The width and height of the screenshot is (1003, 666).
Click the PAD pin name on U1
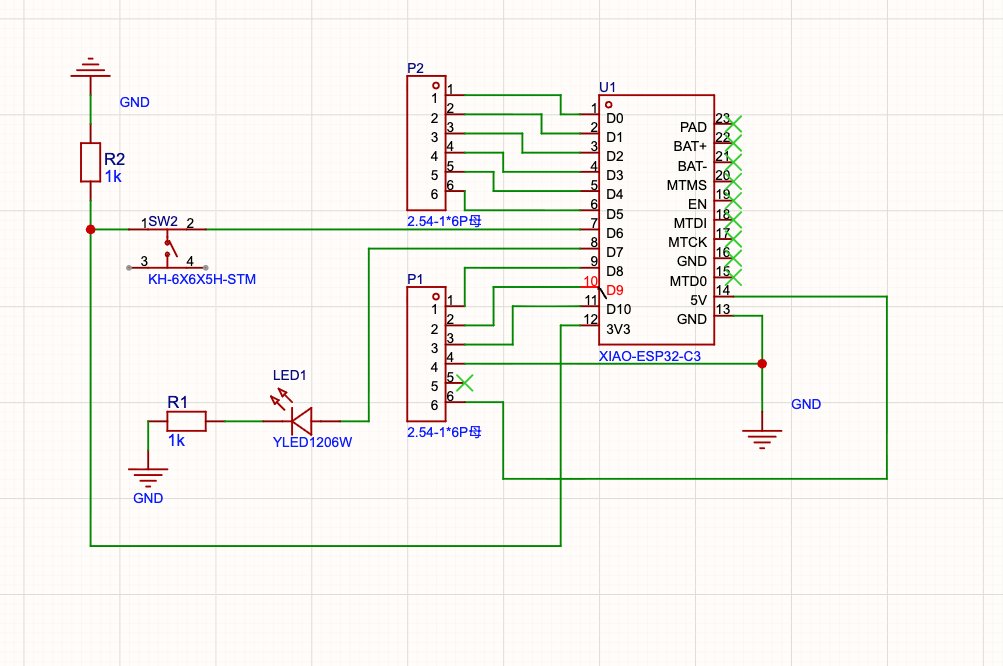693,127
